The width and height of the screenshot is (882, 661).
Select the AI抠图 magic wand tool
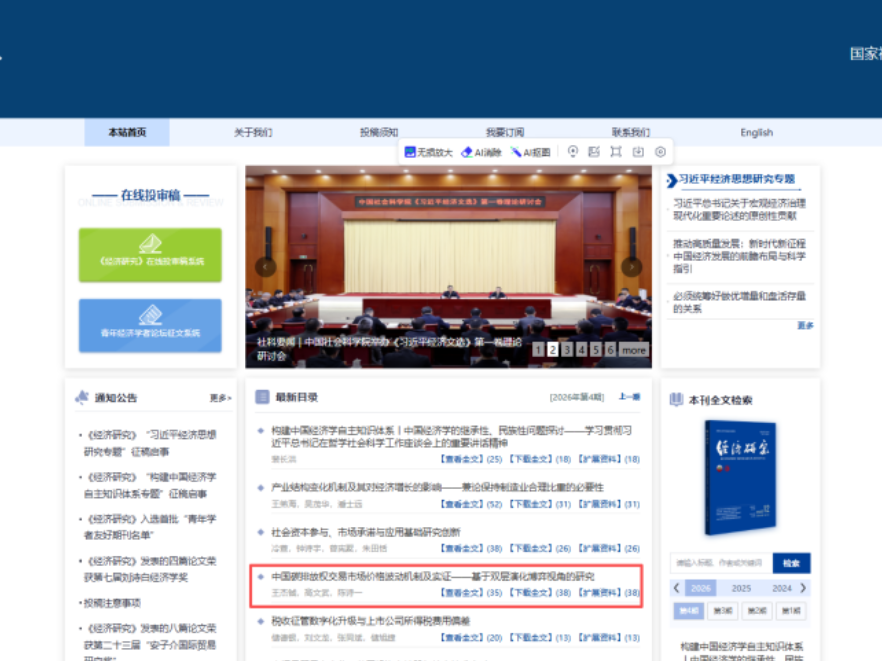(x=530, y=152)
